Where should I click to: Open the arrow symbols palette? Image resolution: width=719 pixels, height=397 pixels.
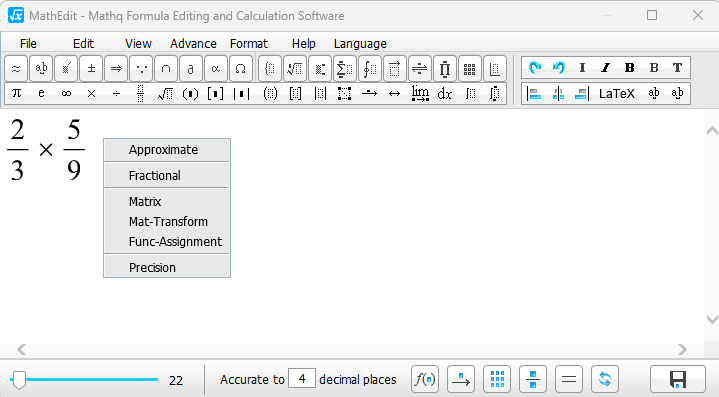116,69
